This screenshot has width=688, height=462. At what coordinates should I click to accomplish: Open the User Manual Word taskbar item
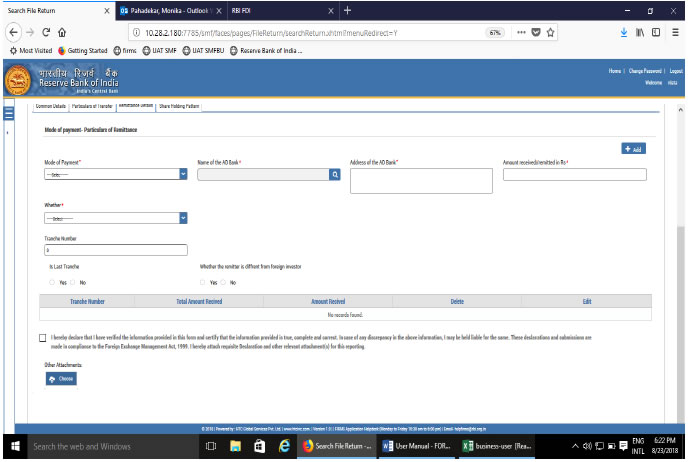coord(417,446)
